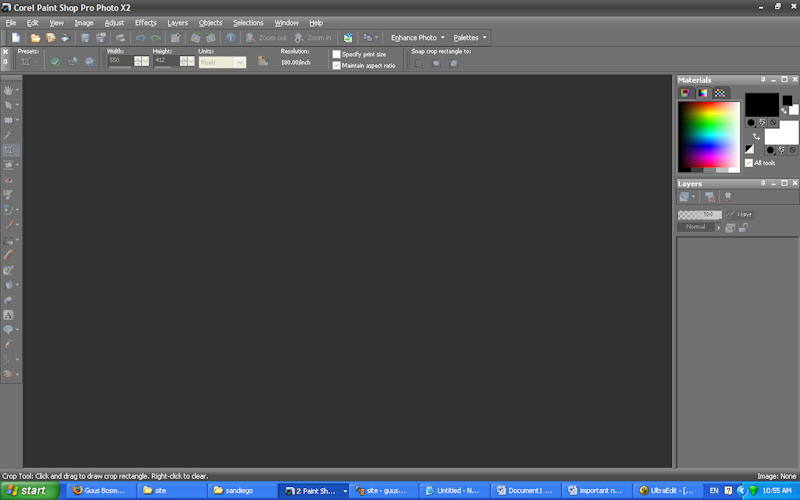Select the Pan hand tool
This screenshot has width=800, height=500.
8,90
